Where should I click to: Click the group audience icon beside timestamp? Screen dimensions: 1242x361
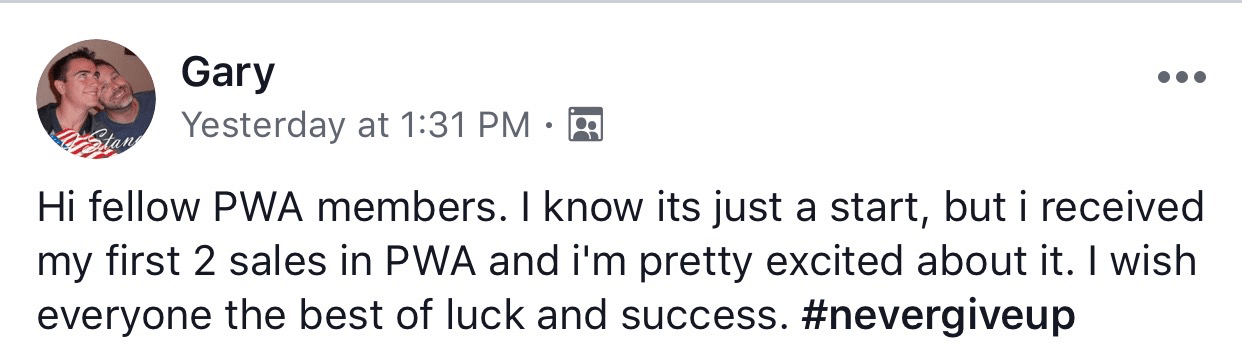[585, 125]
